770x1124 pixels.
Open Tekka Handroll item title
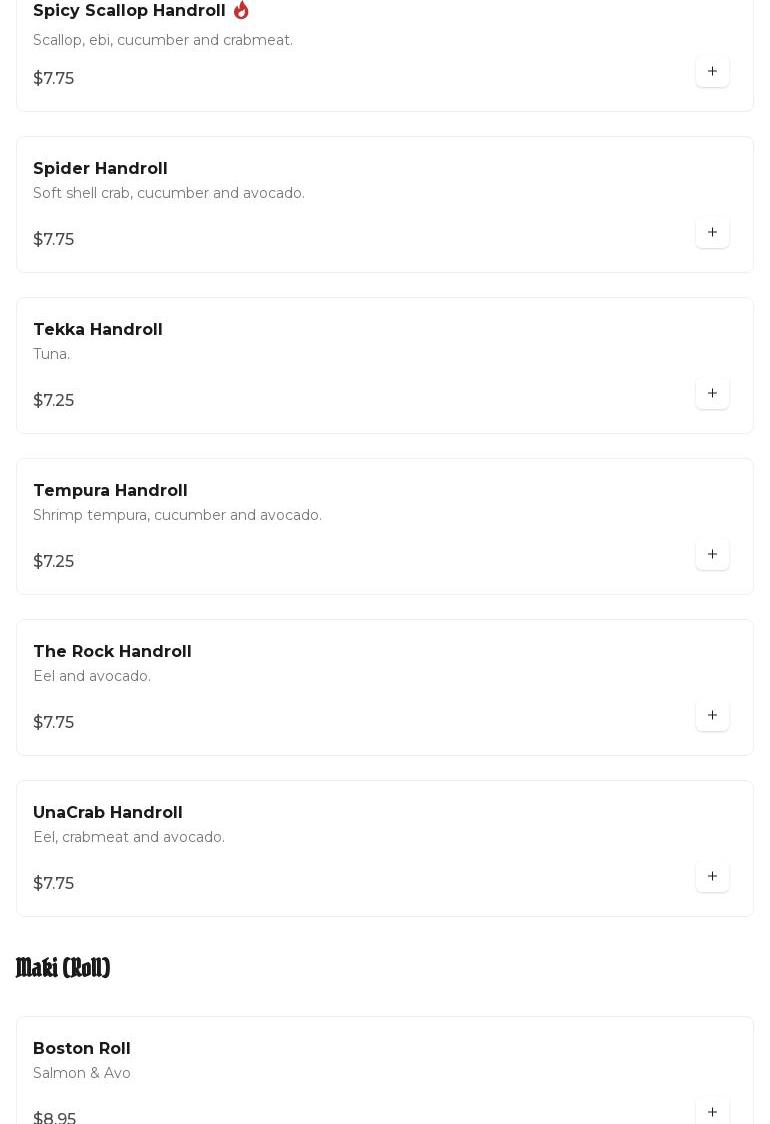(98, 330)
